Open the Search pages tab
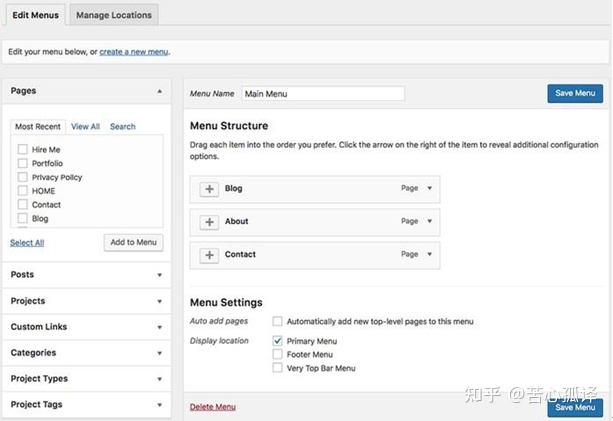The width and height of the screenshot is (613, 421). pos(123,127)
